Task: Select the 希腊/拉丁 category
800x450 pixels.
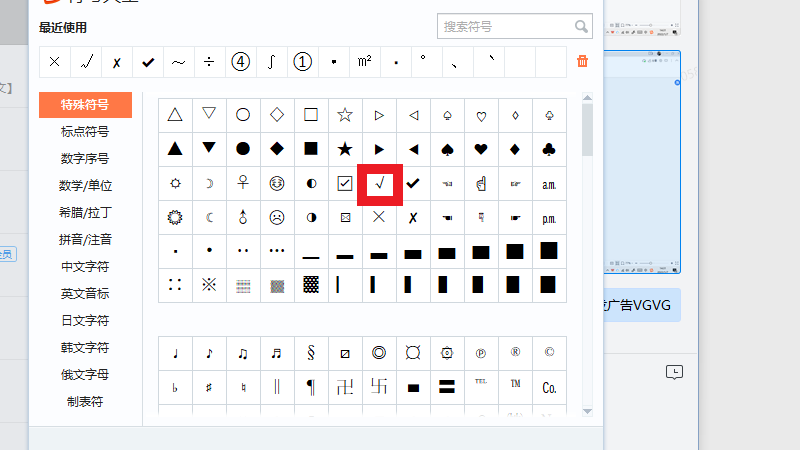Action: tap(85, 212)
